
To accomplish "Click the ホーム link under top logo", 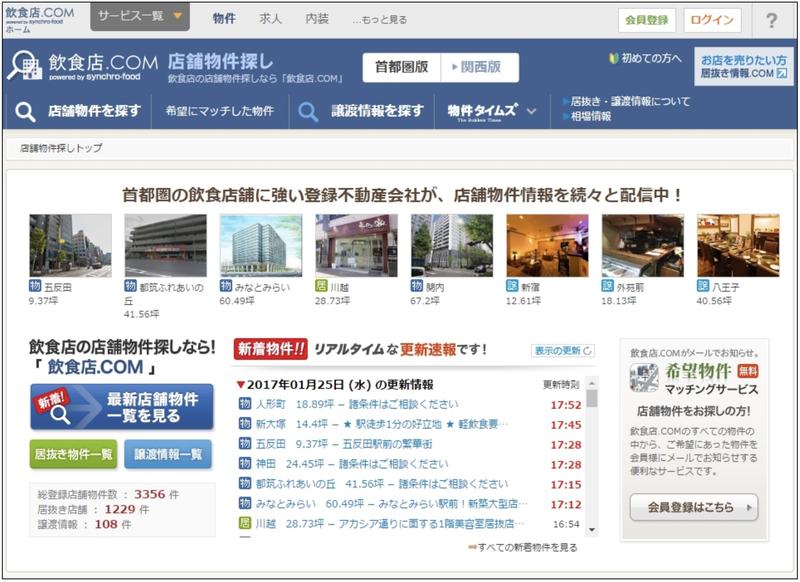I will (x=18, y=30).
